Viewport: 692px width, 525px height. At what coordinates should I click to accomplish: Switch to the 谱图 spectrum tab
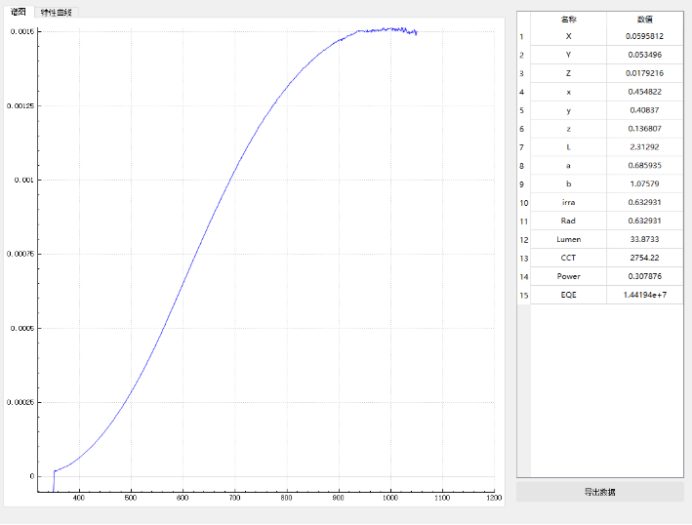click(x=18, y=12)
